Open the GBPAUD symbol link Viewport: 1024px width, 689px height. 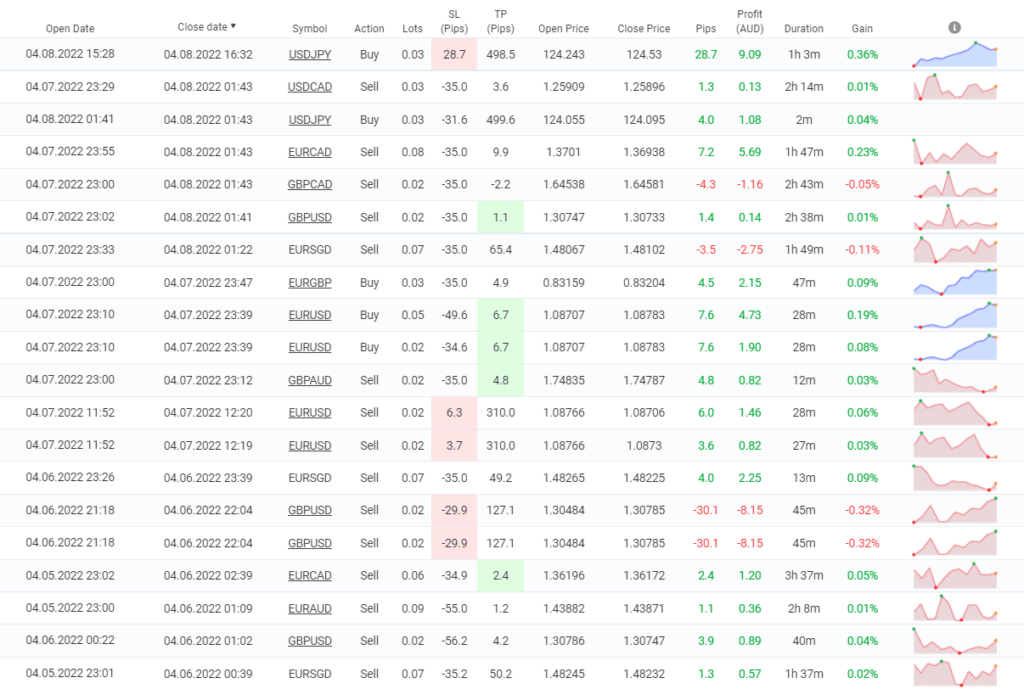(309, 380)
